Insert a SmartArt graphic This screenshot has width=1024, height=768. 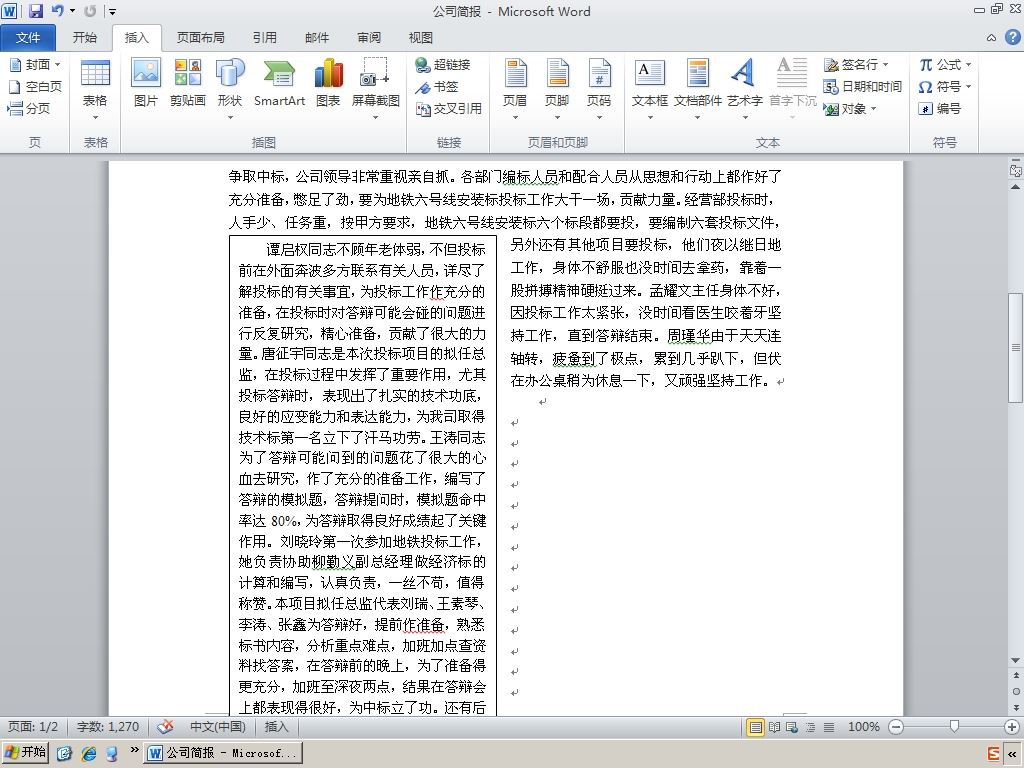tap(280, 82)
